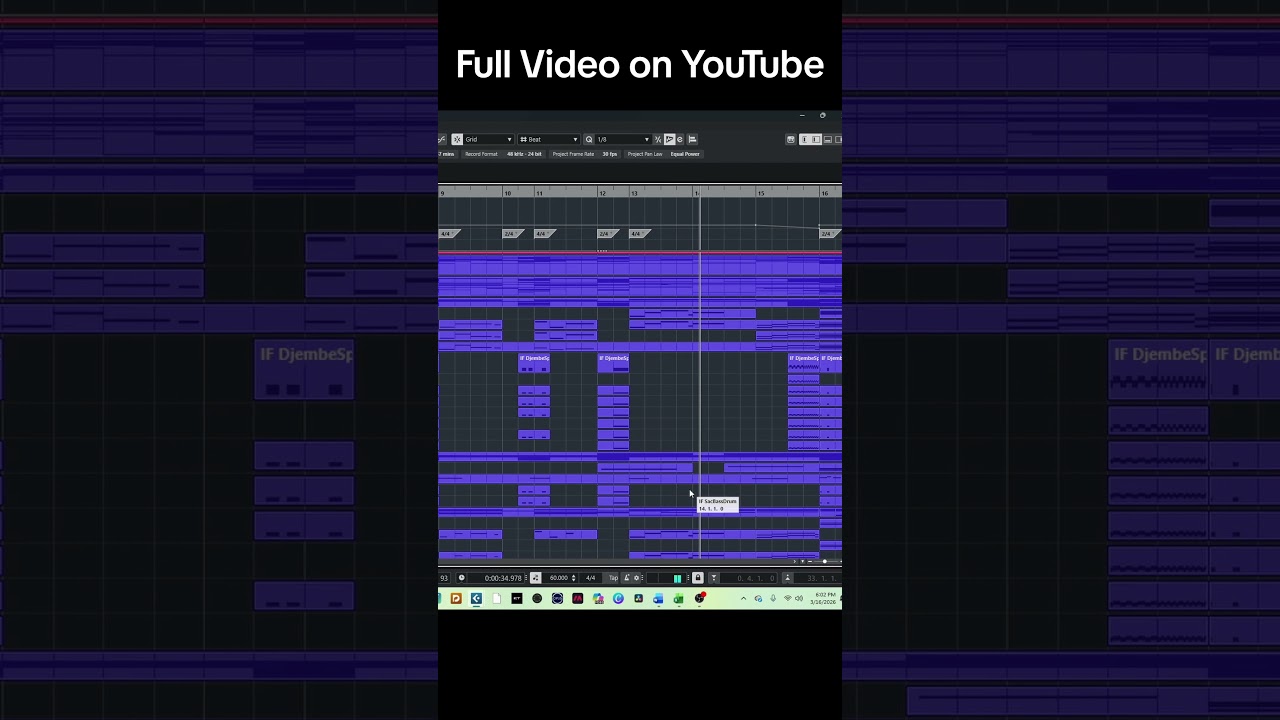Click bar 11 on the ruler
Image resolution: width=1280 pixels, height=720 pixels.
coord(540,193)
